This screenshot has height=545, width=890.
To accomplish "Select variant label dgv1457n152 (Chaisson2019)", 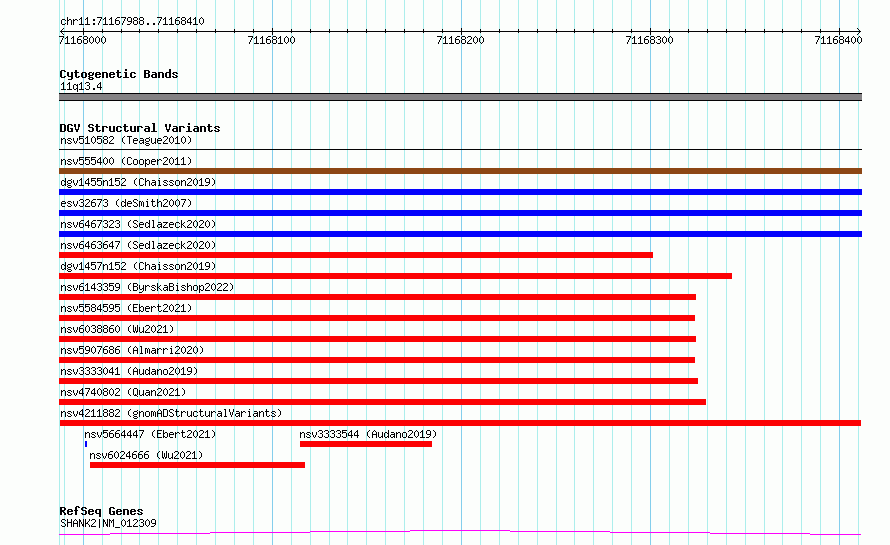I will click(138, 266).
